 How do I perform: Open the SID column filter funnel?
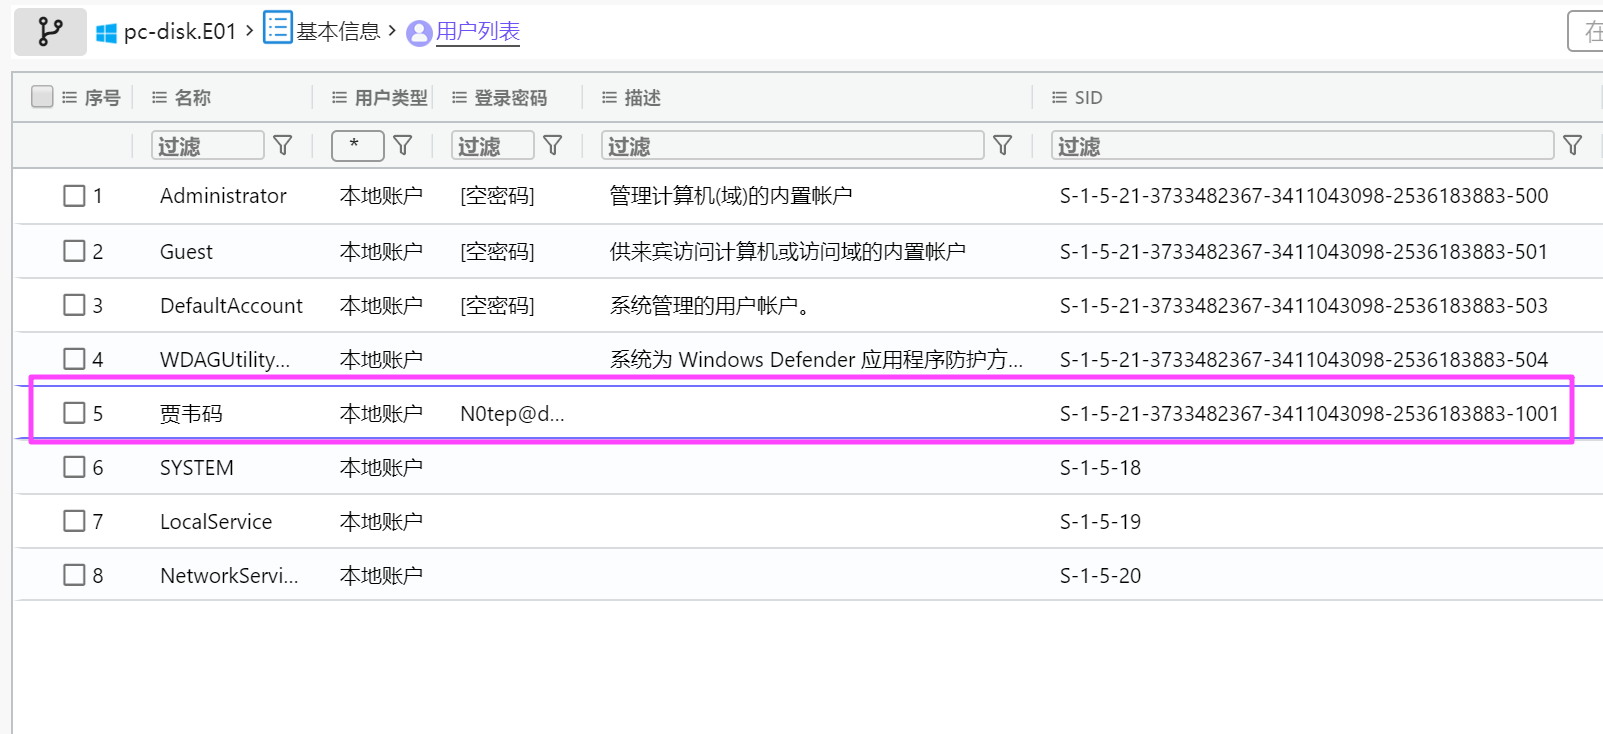pyautogui.click(x=1573, y=146)
